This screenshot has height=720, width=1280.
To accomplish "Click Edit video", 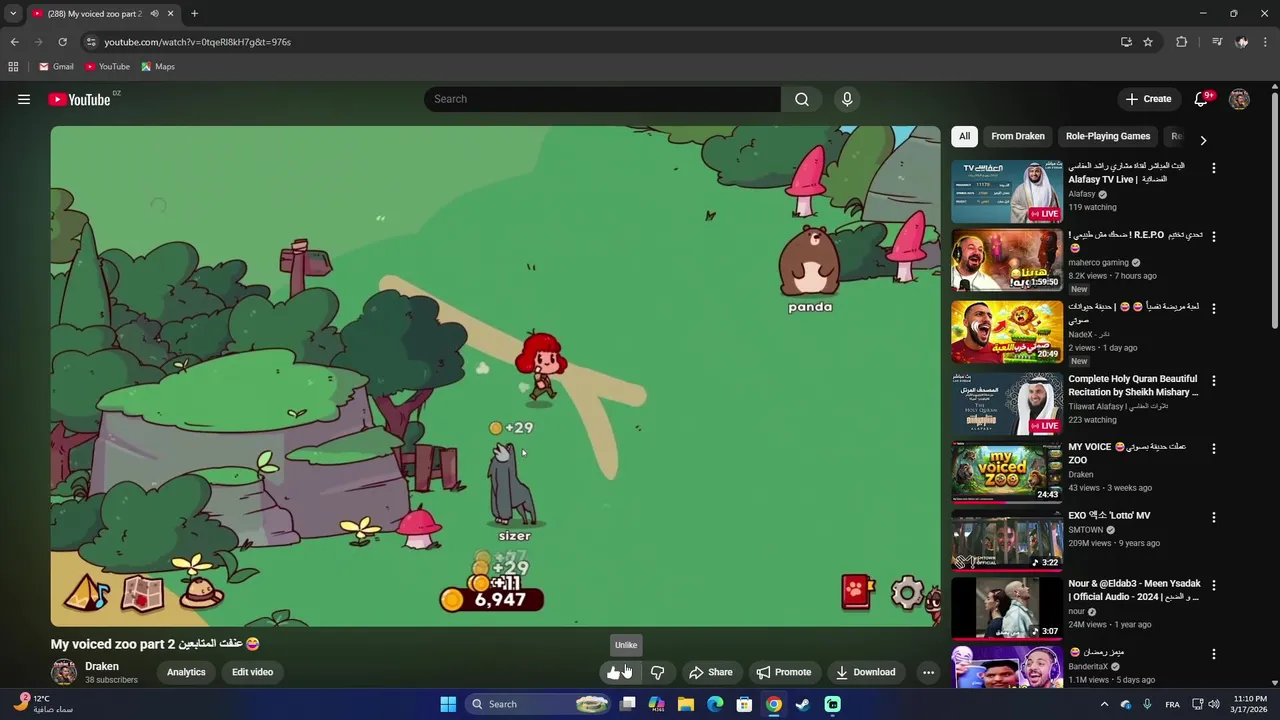I will tap(252, 672).
